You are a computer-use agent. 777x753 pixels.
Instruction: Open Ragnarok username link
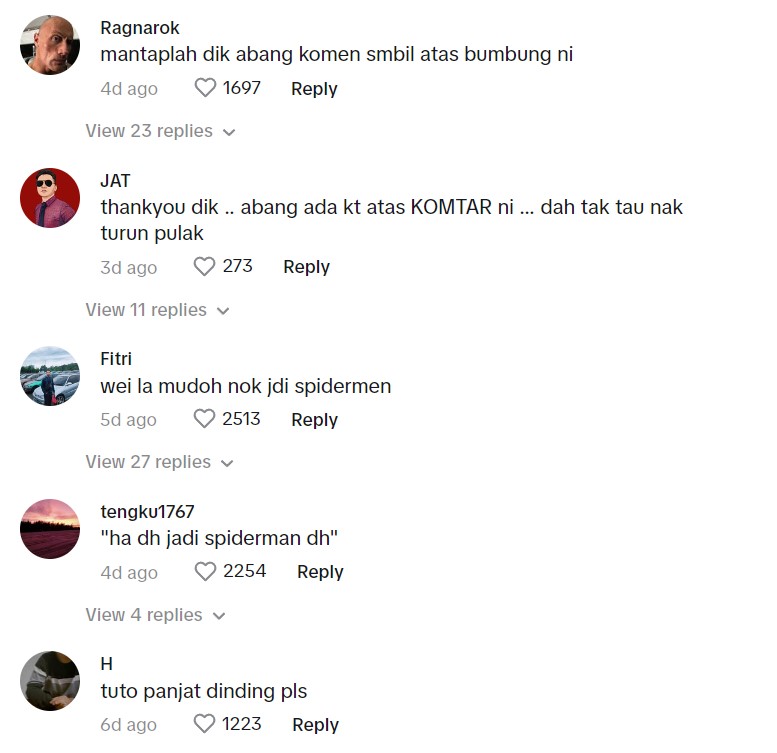(140, 28)
